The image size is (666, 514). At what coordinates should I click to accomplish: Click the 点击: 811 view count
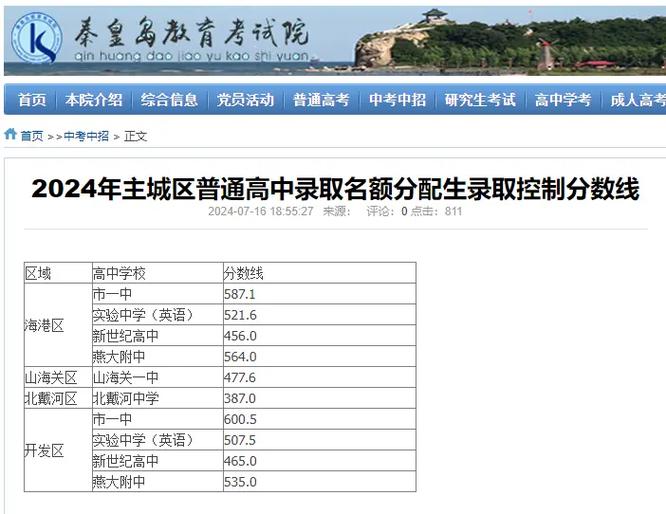[436, 211]
